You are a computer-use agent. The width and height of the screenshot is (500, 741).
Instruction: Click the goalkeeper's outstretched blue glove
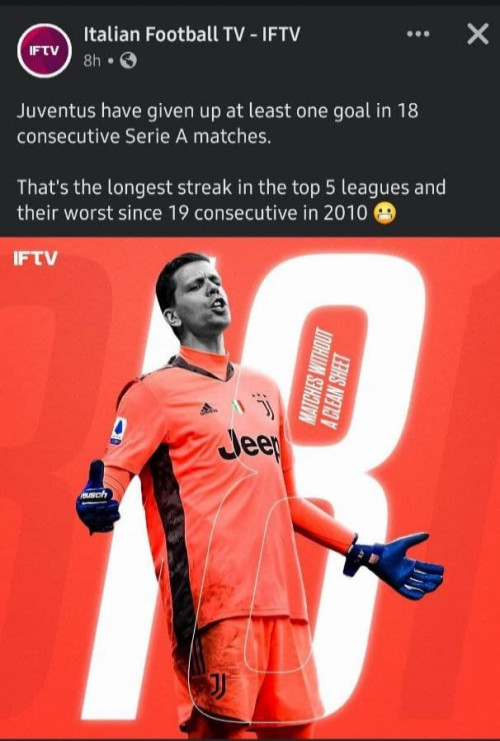click(x=394, y=565)
